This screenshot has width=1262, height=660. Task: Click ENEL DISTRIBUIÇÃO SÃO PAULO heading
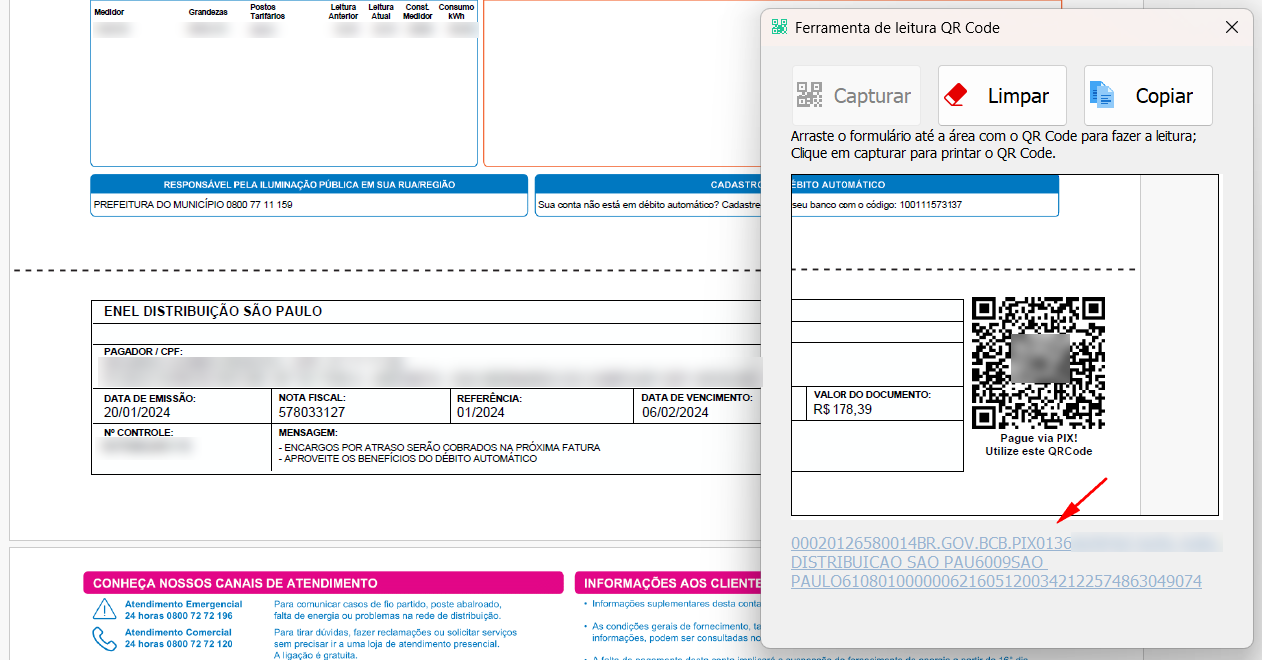pyautogui.click(x=213, y=311)
